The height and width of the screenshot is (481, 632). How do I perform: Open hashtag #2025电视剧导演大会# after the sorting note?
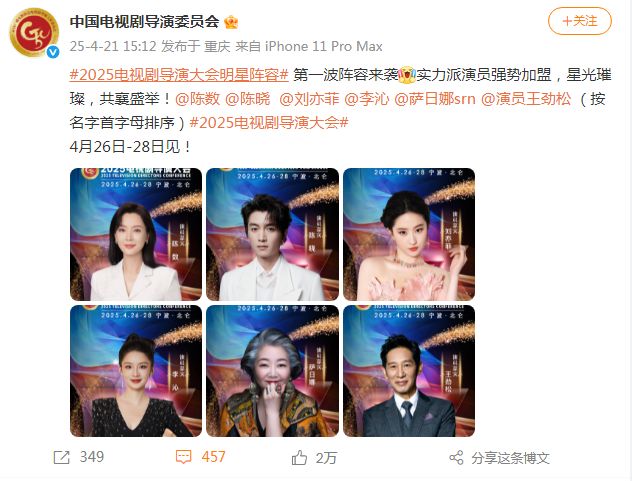[269, 123]
